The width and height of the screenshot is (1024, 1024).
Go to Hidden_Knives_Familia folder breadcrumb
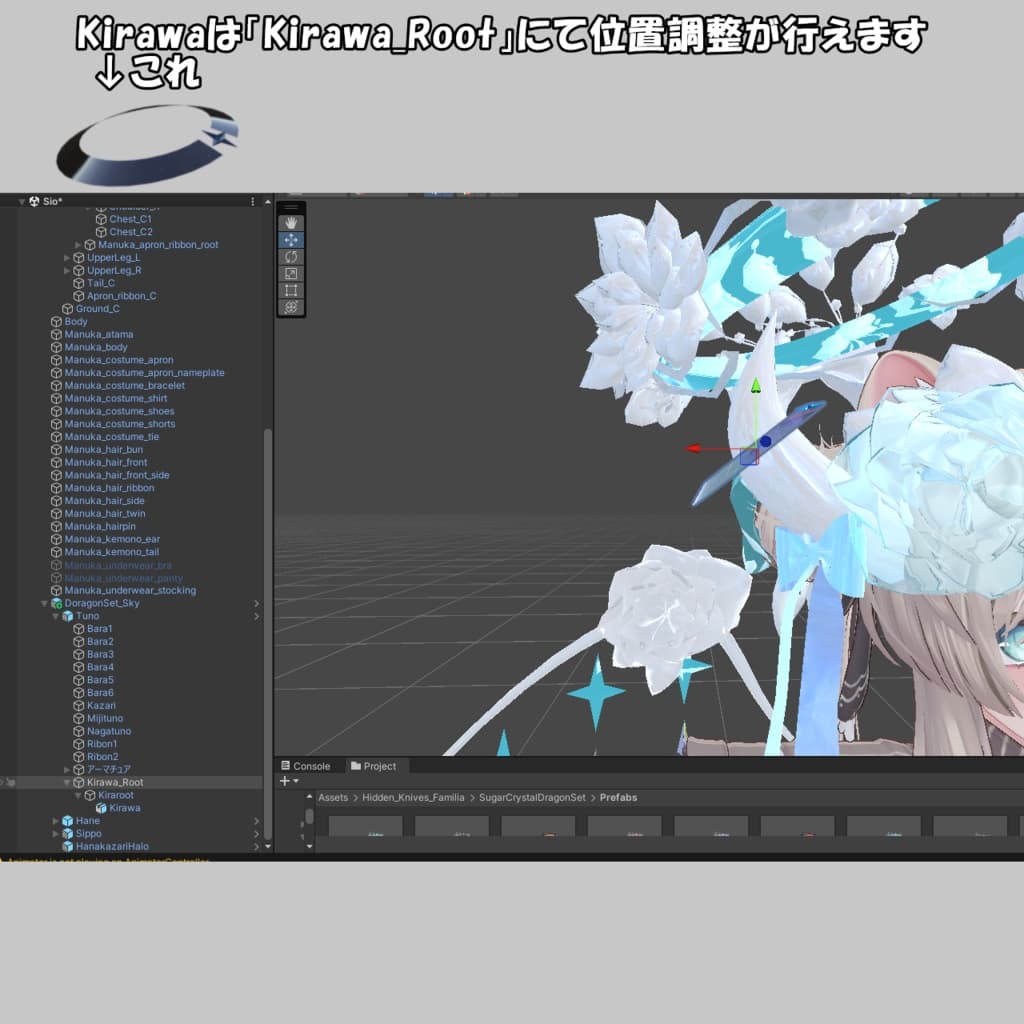[413, 797]
